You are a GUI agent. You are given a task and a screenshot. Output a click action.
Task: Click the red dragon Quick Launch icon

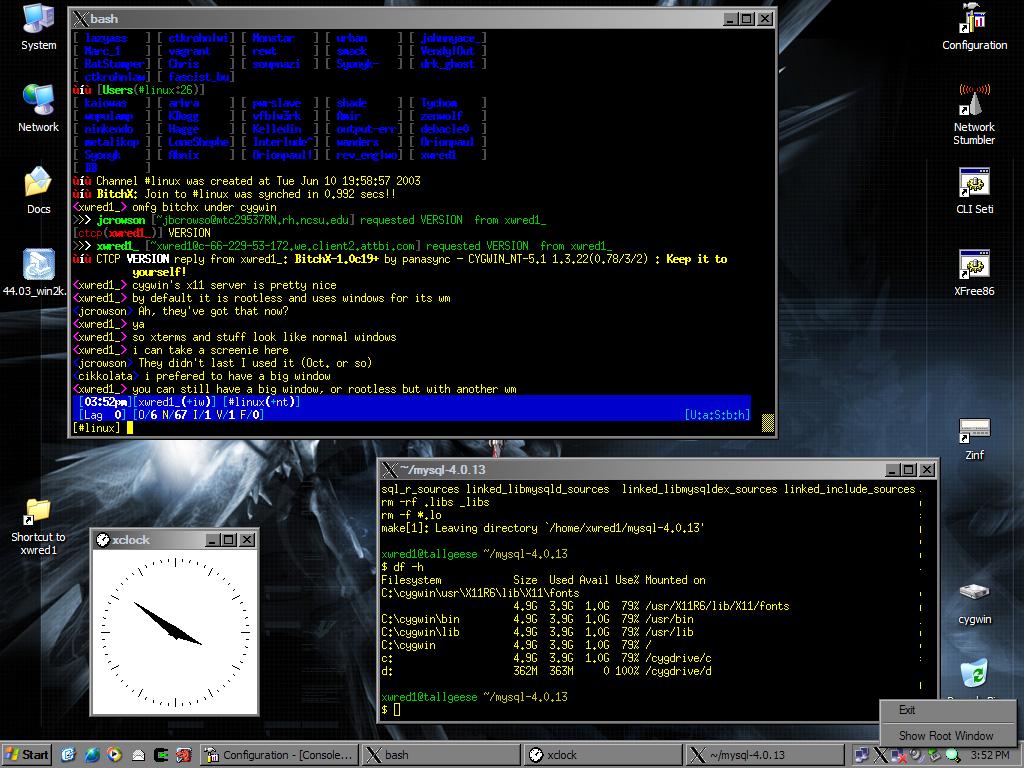pyautogui.click(x=184, y=755)
